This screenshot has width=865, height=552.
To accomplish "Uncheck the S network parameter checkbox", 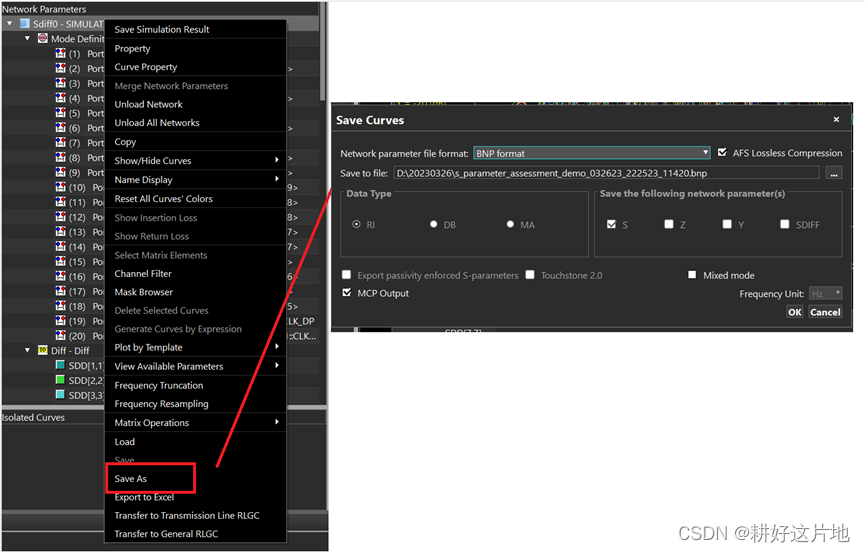I will click(611, 224).
